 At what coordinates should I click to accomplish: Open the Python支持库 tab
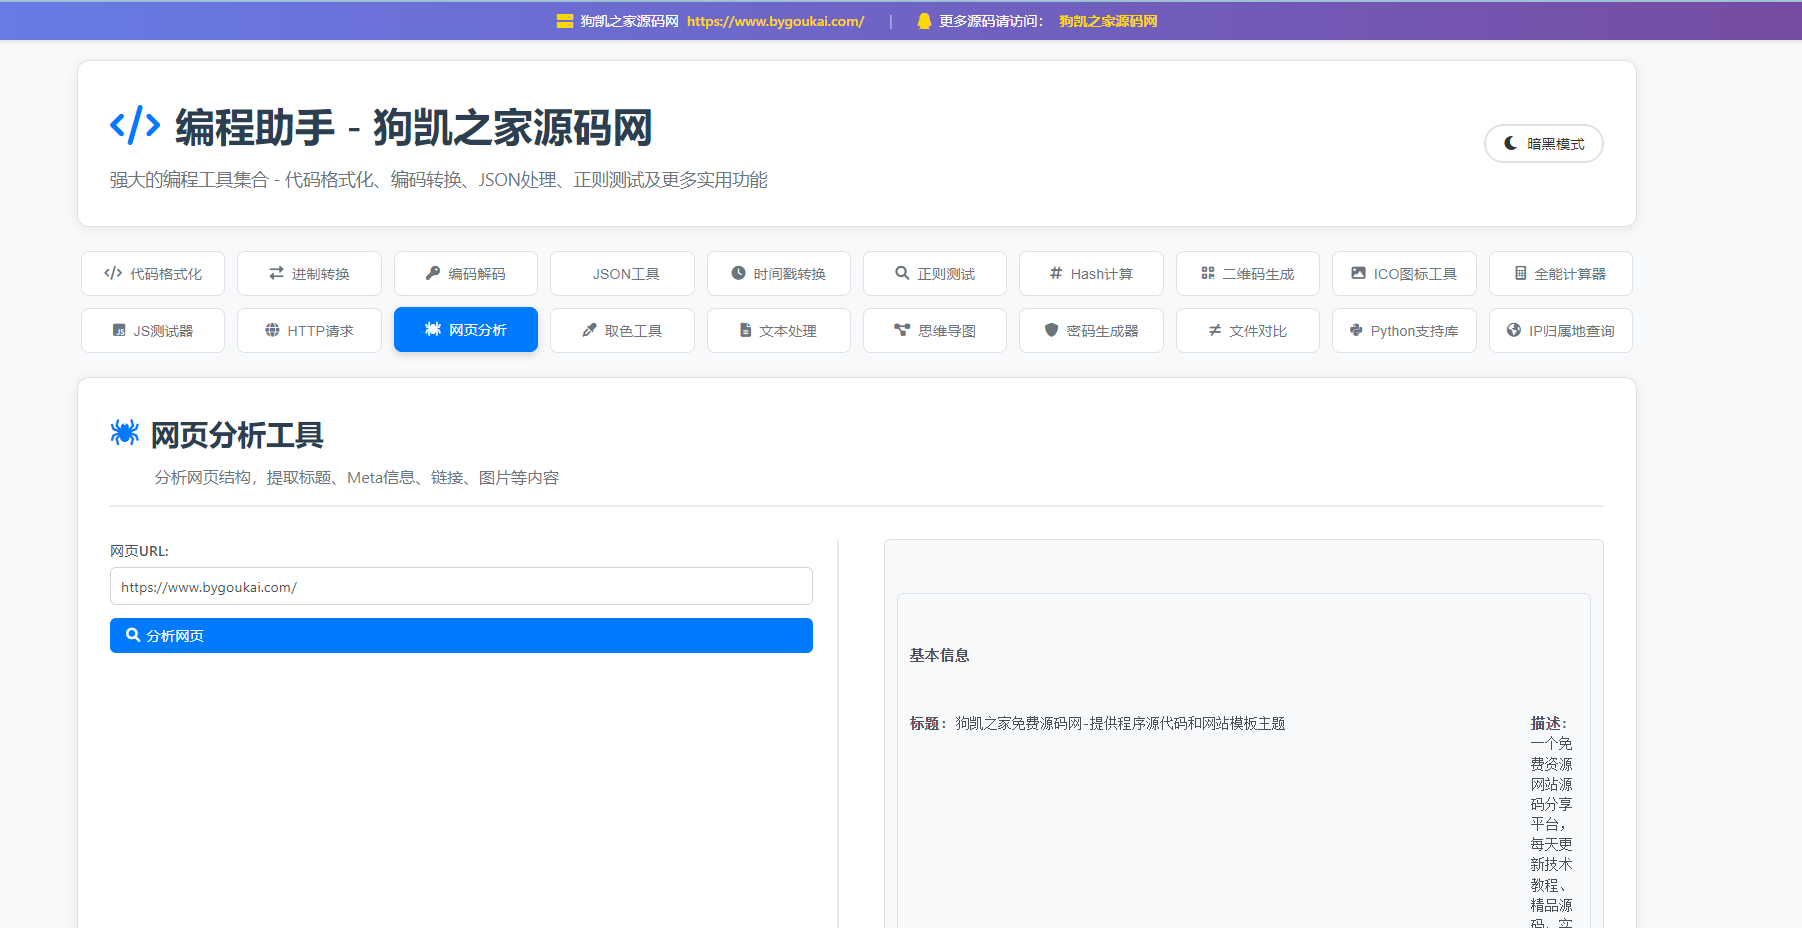tap(1404, 331)
